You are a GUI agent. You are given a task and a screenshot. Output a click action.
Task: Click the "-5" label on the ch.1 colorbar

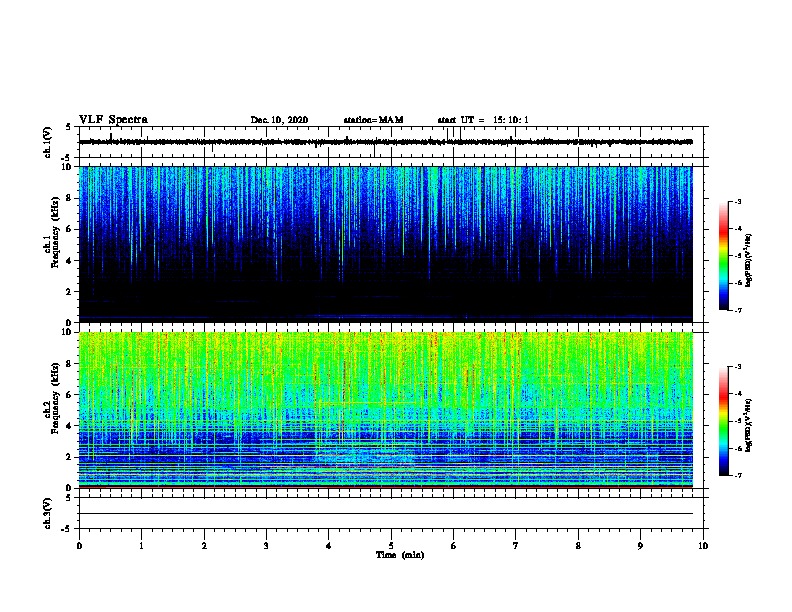coord(737,256)
